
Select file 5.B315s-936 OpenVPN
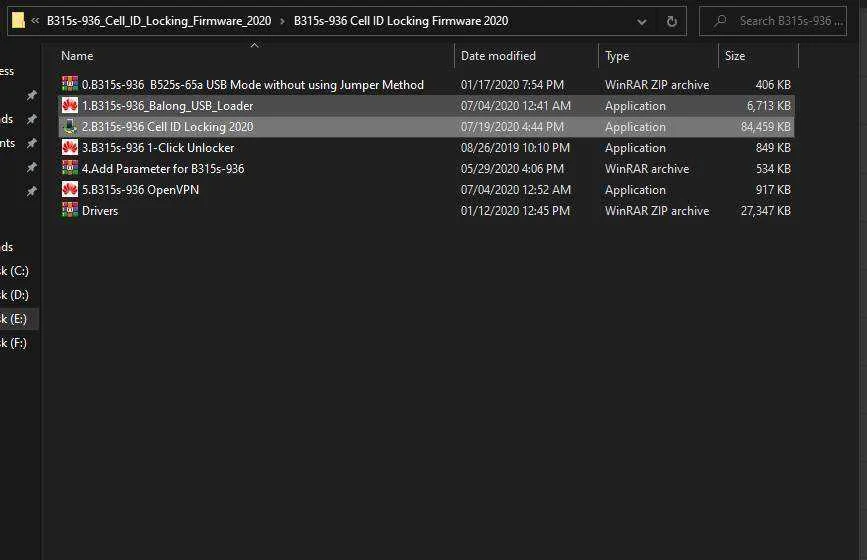pyautogui.click(x=140, y=190)
